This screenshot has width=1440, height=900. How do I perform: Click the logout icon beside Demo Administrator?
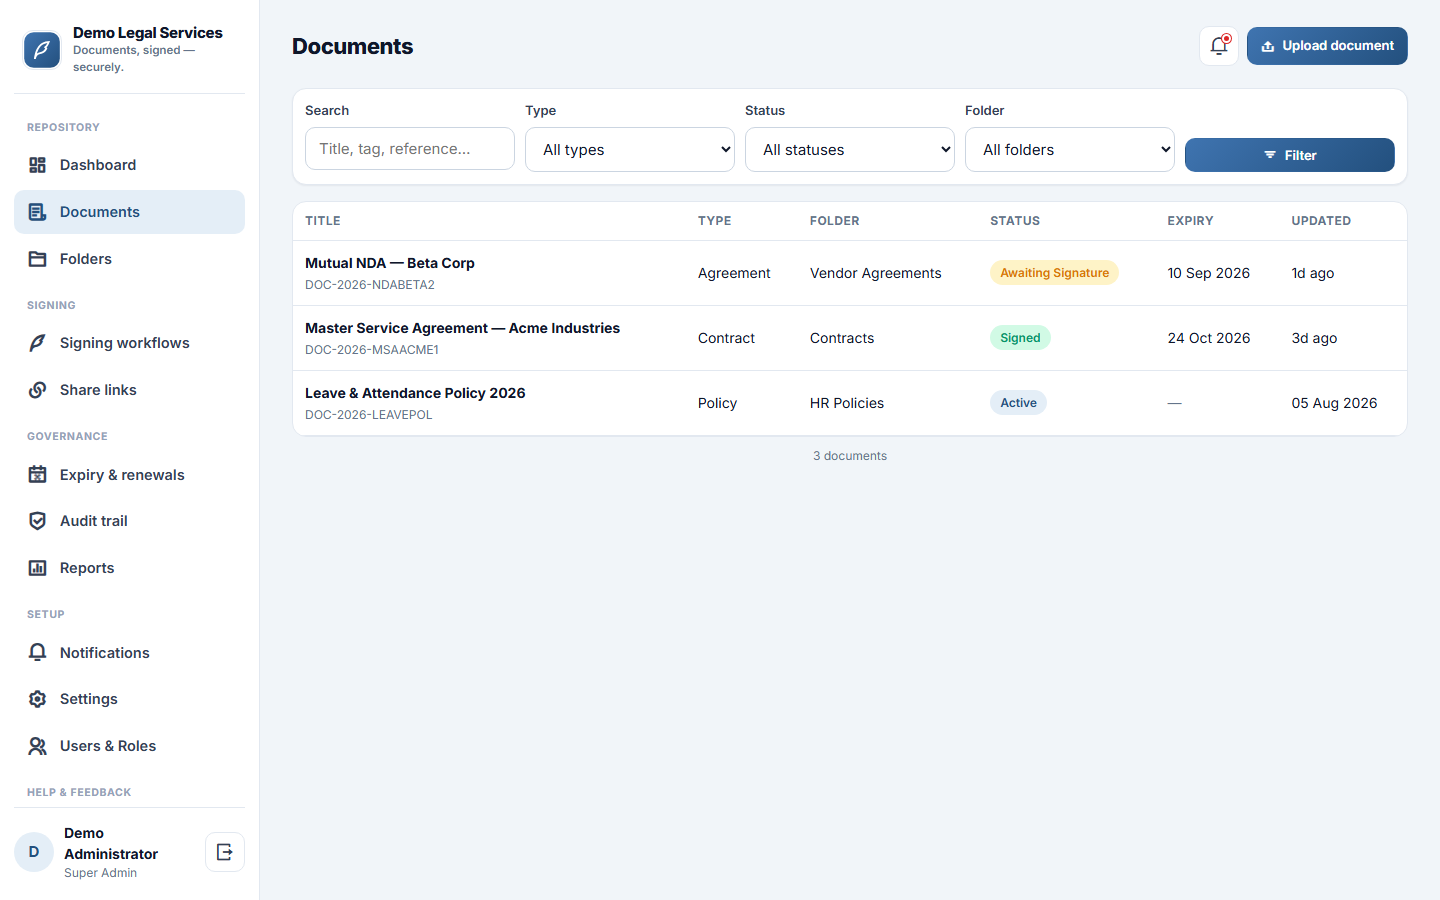tap(225, 852)
